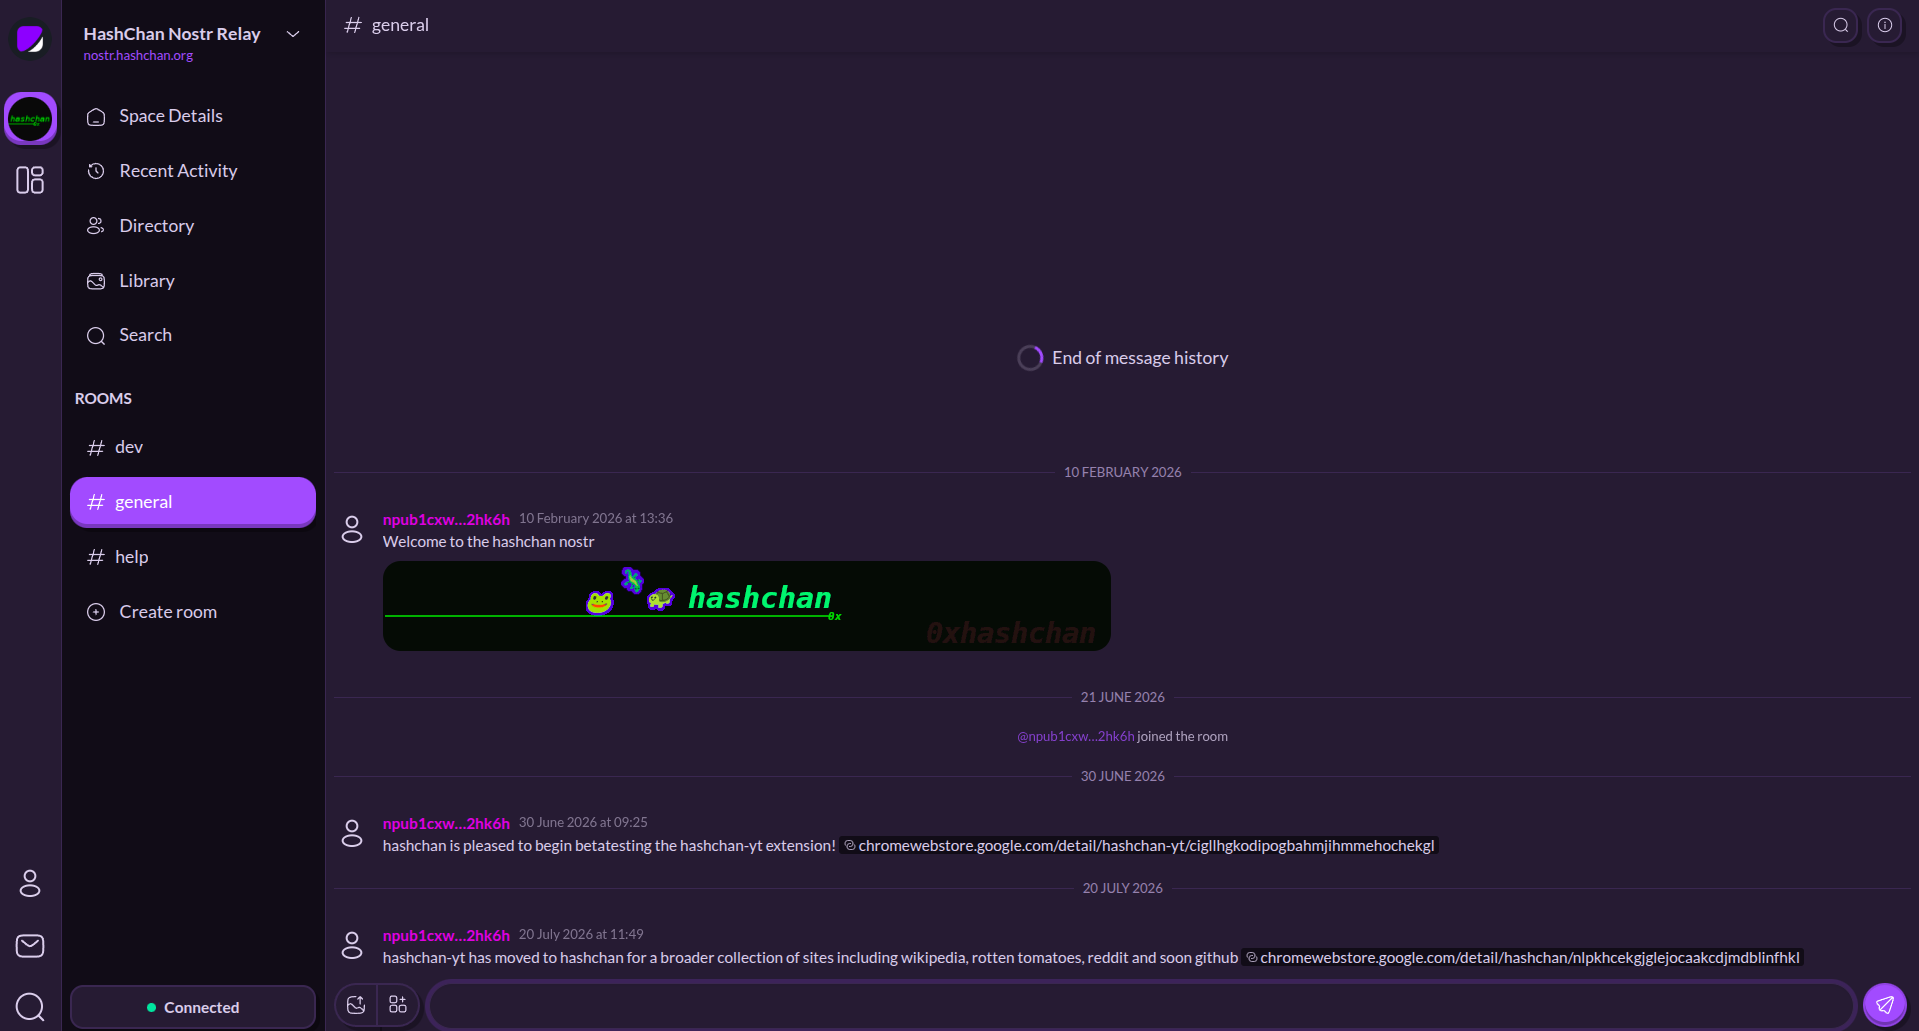The image size is (1919, 1031).
Task: Open Space Details
Action: coord(193,116)
